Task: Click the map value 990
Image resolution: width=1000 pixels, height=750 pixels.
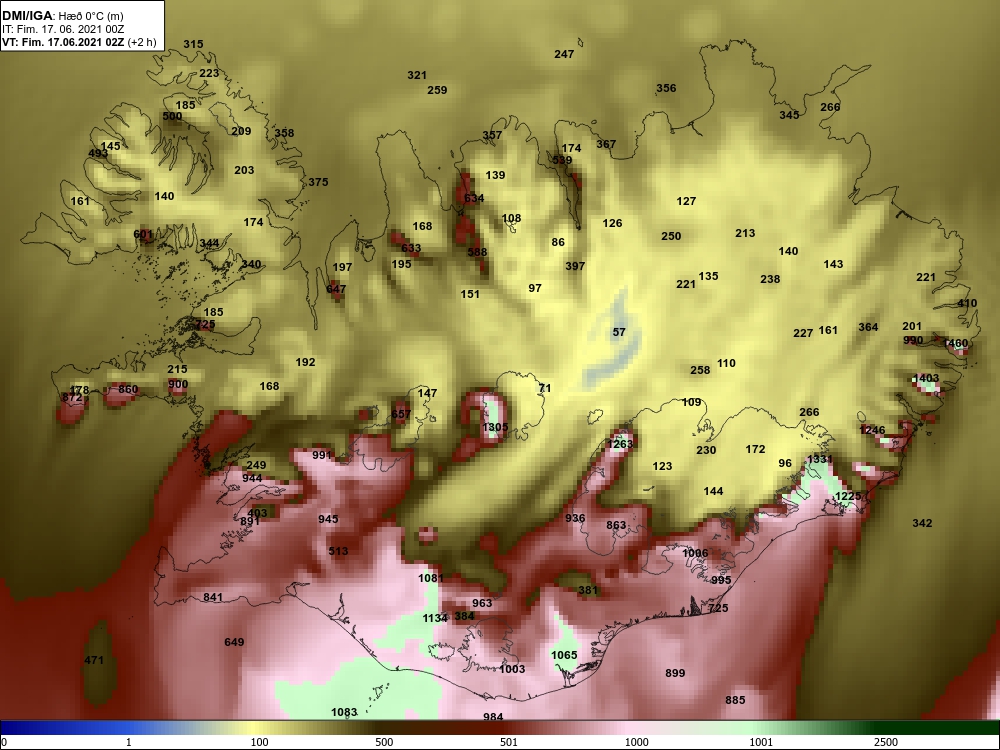Action: tap(913, 341)
